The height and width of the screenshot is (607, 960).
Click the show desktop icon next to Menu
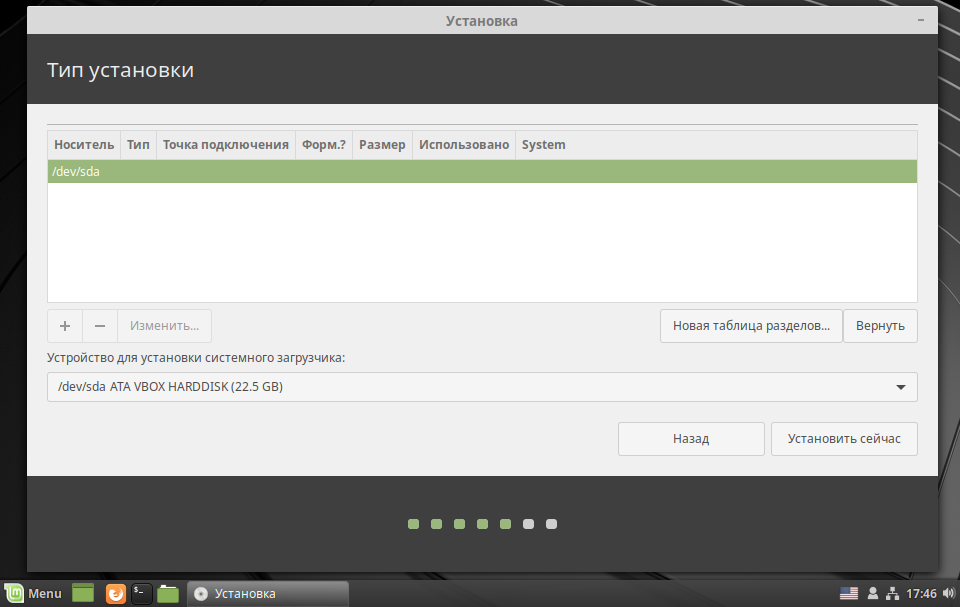pyautogui.click(x=83, y=592)
